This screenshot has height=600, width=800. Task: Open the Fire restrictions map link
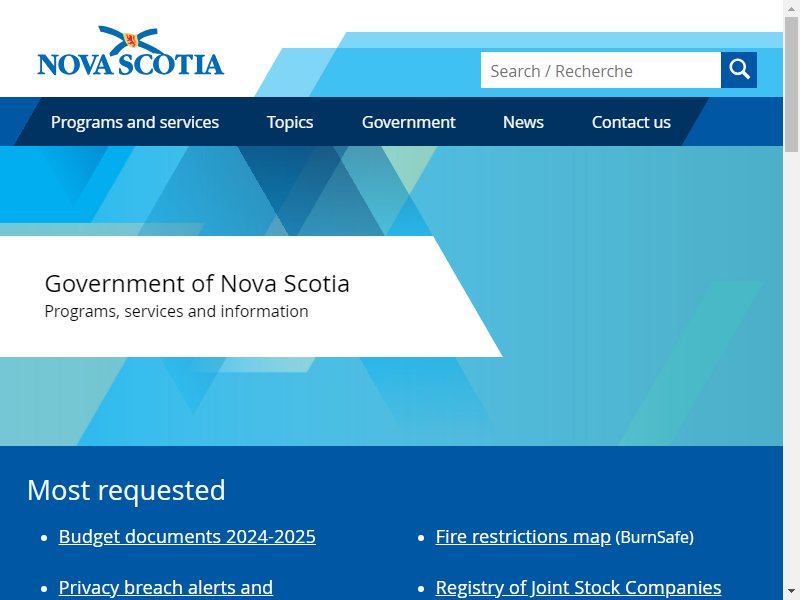[523, 537]
